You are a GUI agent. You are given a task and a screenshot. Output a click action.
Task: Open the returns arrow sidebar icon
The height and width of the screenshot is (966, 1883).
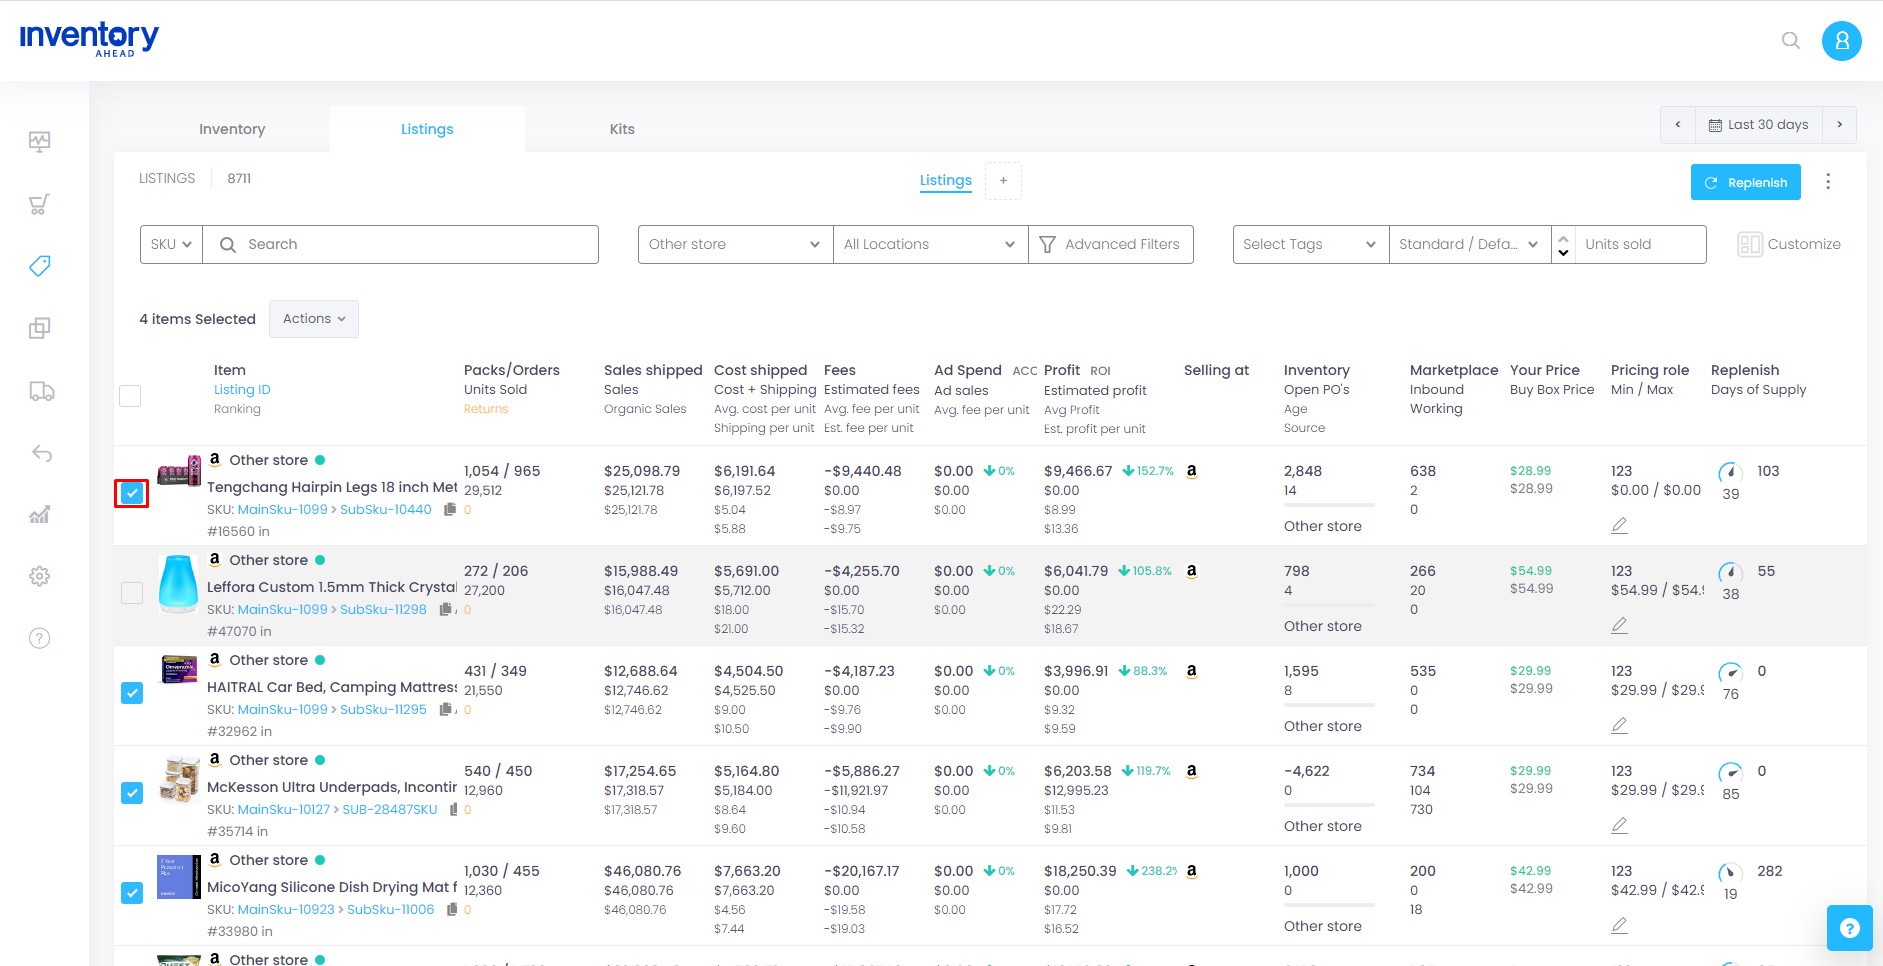click(41, 453)
